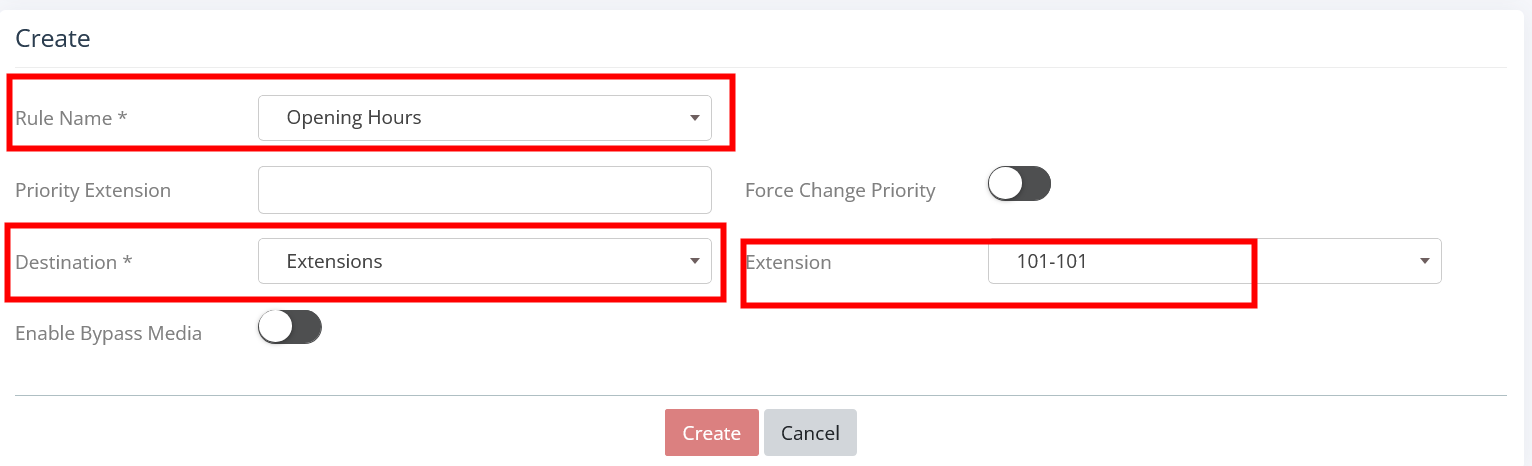The height and width of the screenshot is (466, 1532).
Task: Expand the Destination dropdown
Action: point(484,262)
